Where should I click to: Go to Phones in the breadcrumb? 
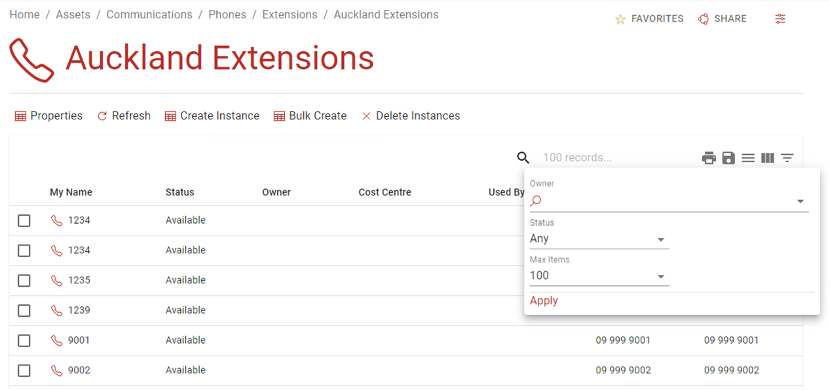click(x=227, y=15)
